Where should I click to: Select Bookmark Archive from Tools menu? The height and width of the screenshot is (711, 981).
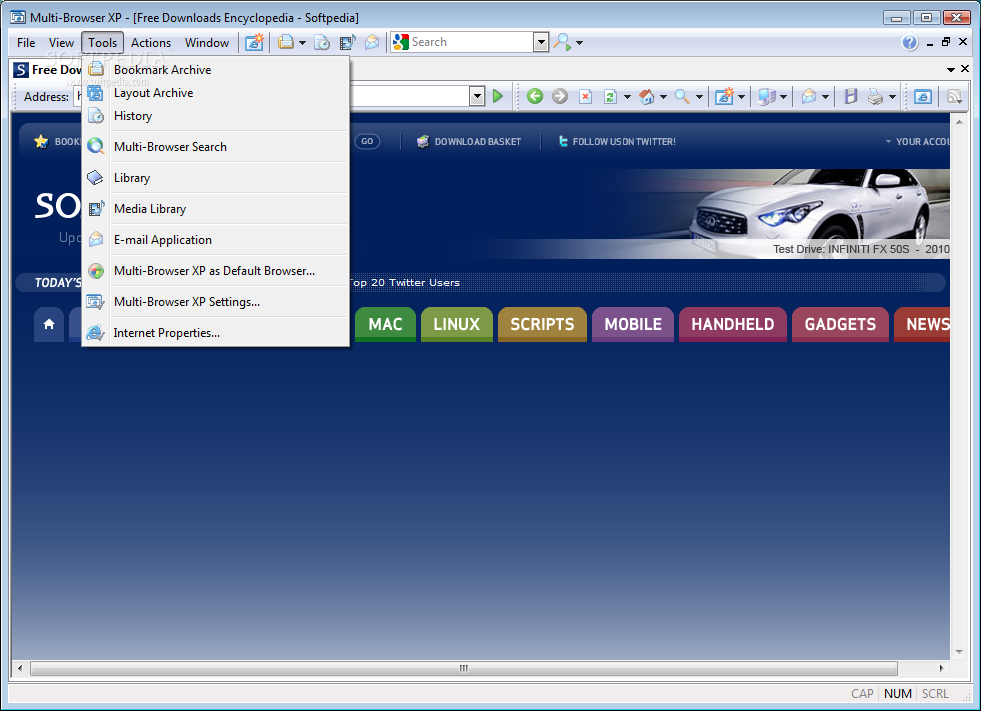215,69
